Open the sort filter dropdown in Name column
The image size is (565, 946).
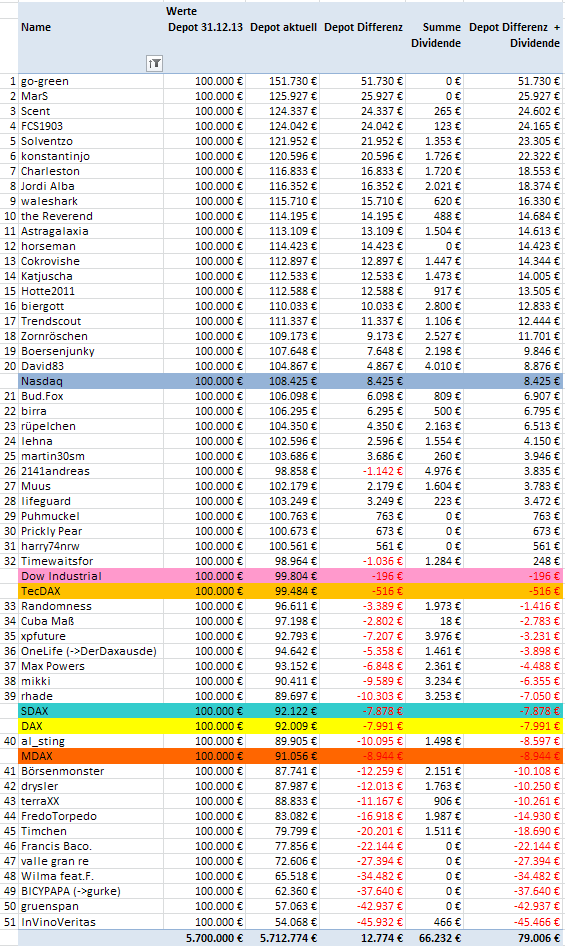pyautogui.click(x=155, y=63)
